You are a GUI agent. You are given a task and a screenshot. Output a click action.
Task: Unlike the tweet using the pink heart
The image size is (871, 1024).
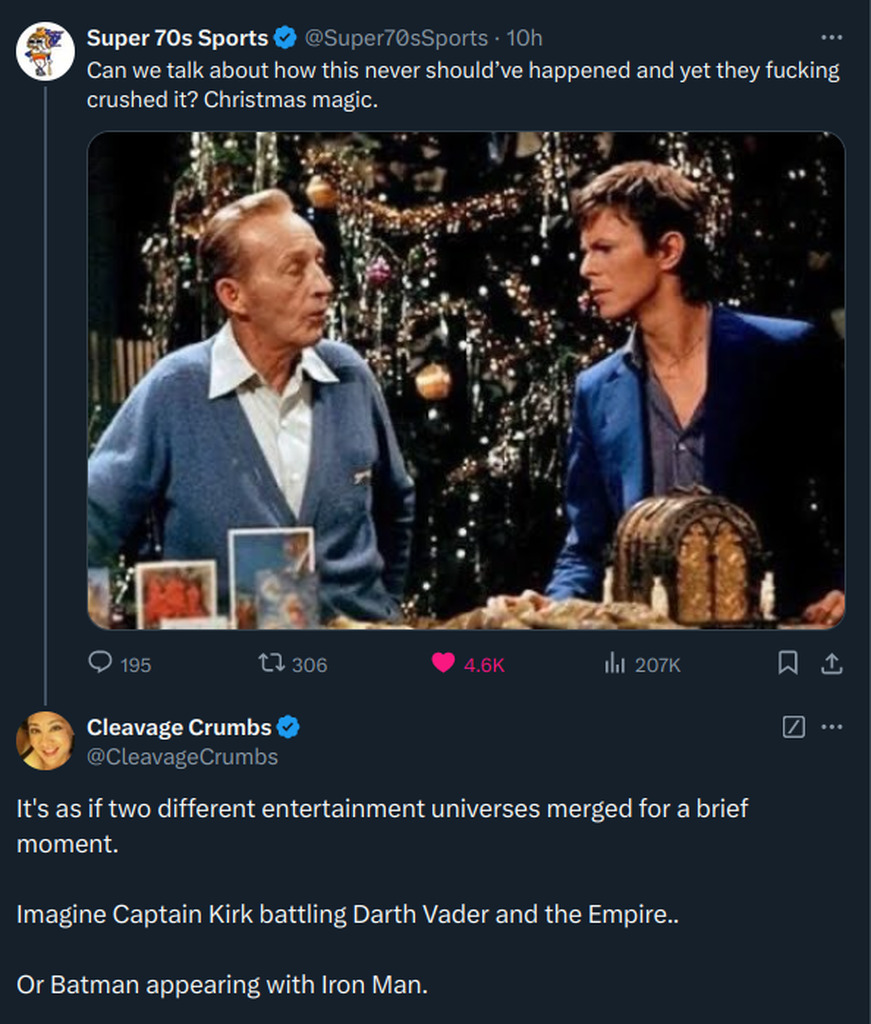tap(443, 663)
